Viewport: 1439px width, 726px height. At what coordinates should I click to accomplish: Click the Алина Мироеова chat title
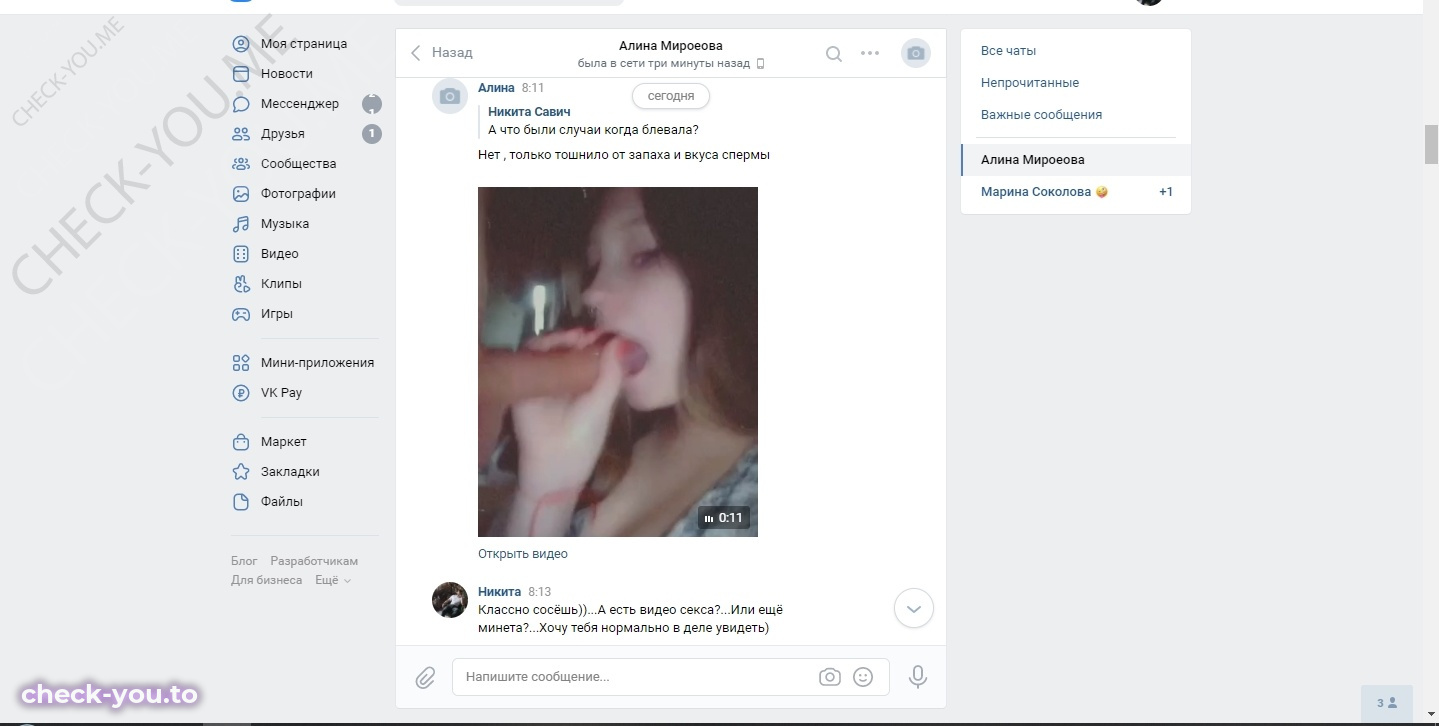coord(670,45)
